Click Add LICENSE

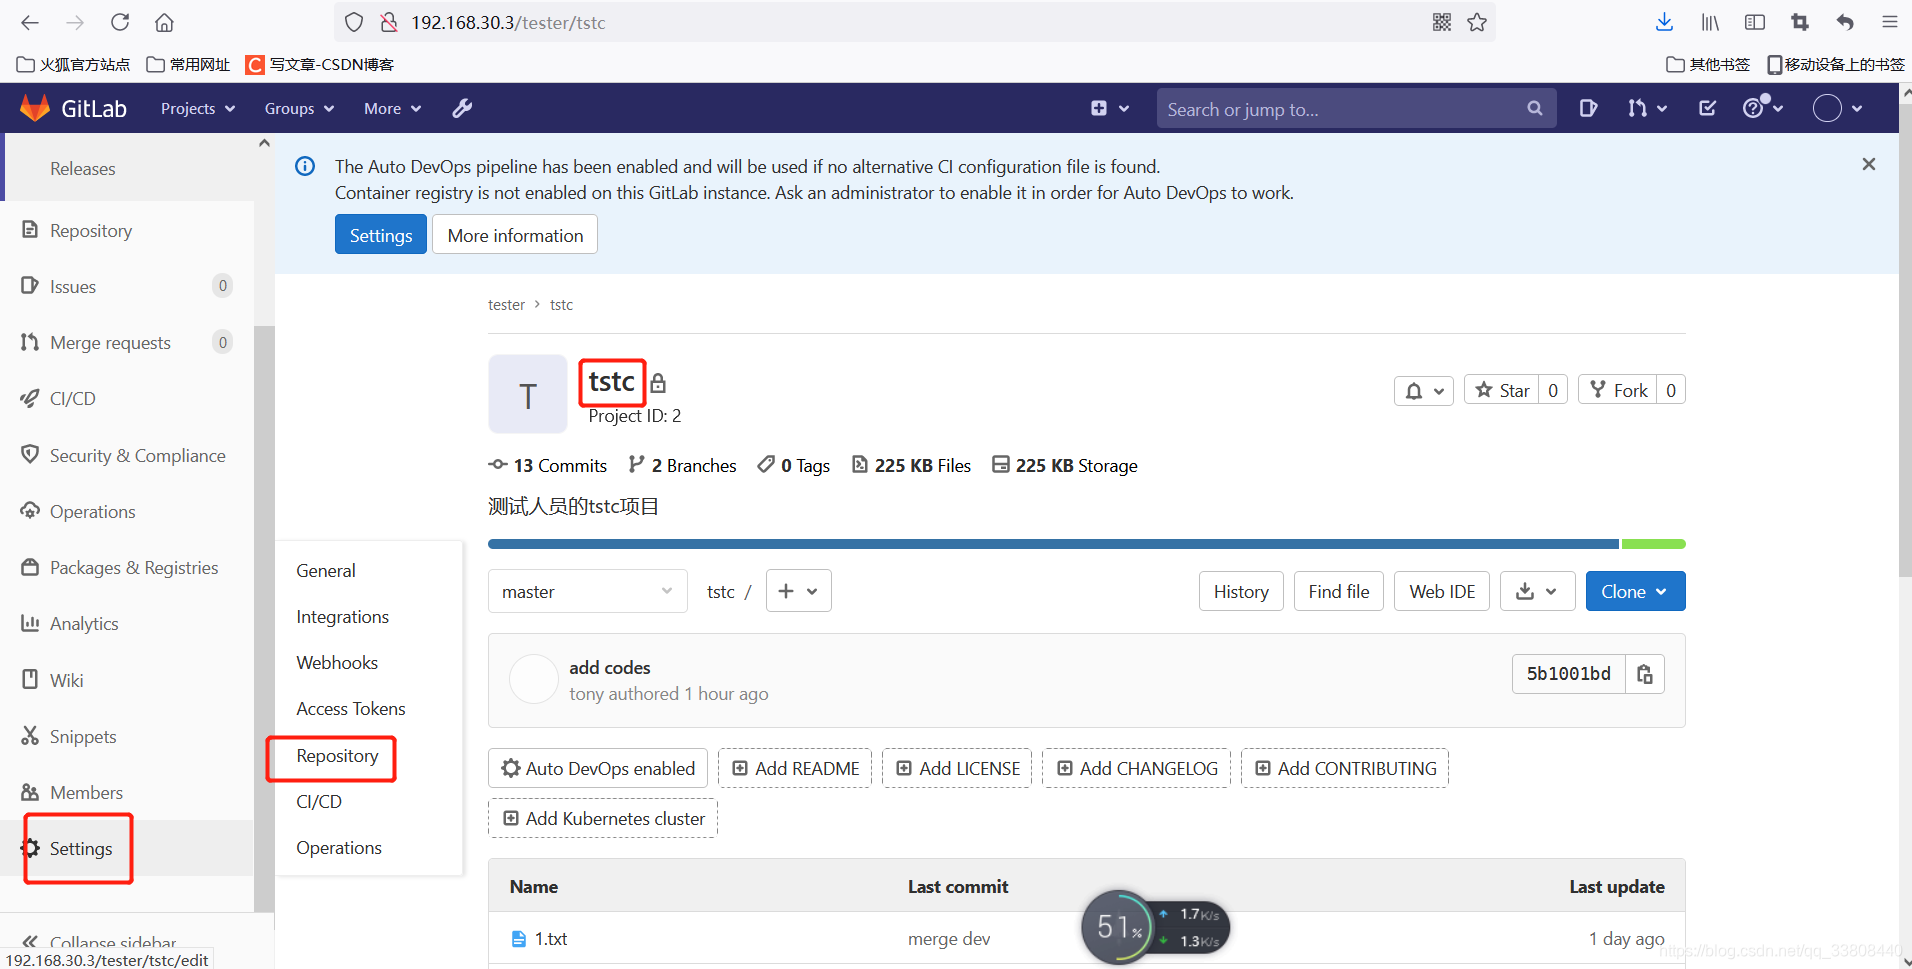pyautogui.click(x=958, y=768)
